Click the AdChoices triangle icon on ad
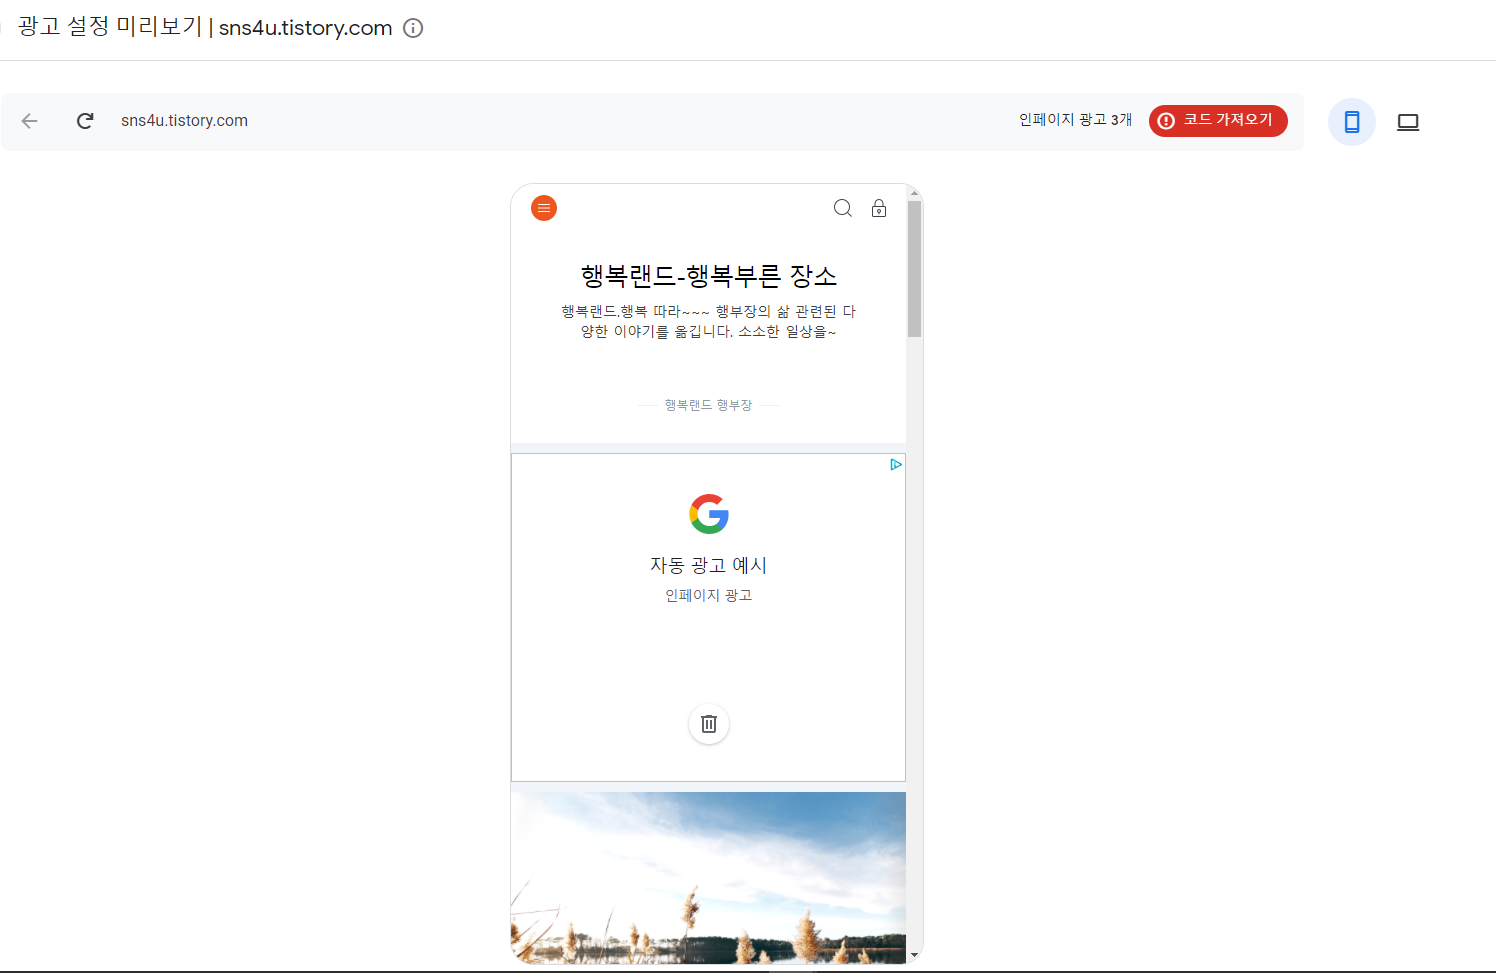 click(896, 464)
